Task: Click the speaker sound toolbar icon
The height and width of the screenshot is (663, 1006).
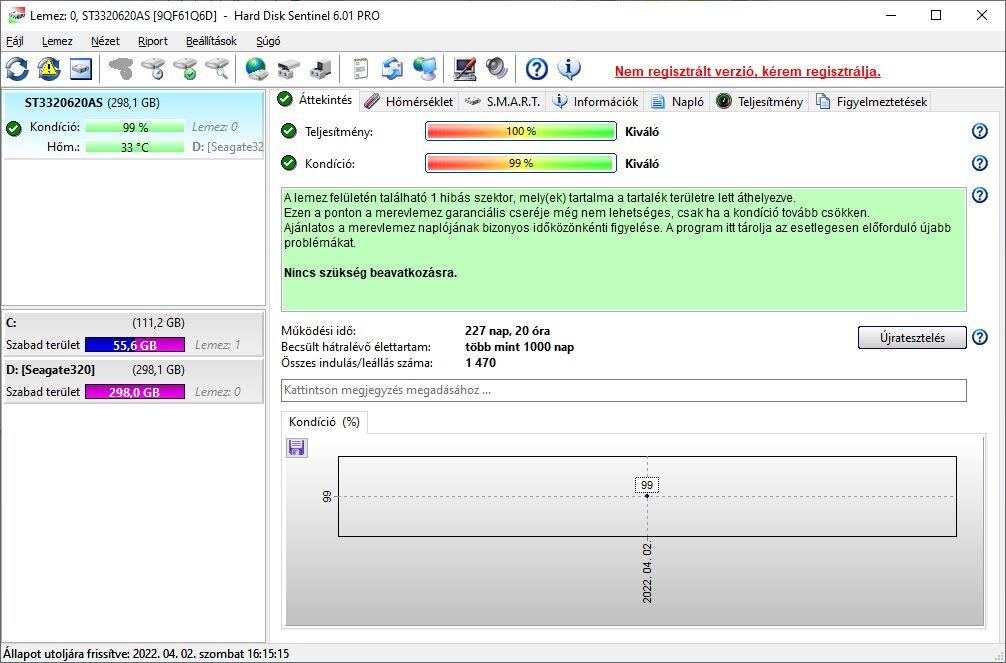Action: (x=496, y=69)
